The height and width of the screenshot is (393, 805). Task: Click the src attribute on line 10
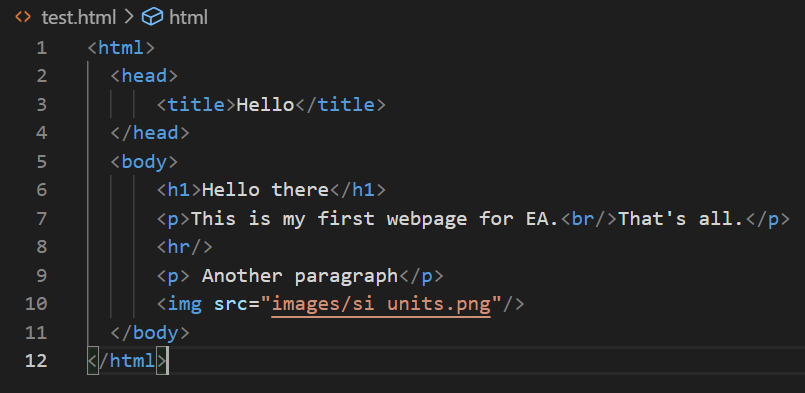tap(231, 304)
